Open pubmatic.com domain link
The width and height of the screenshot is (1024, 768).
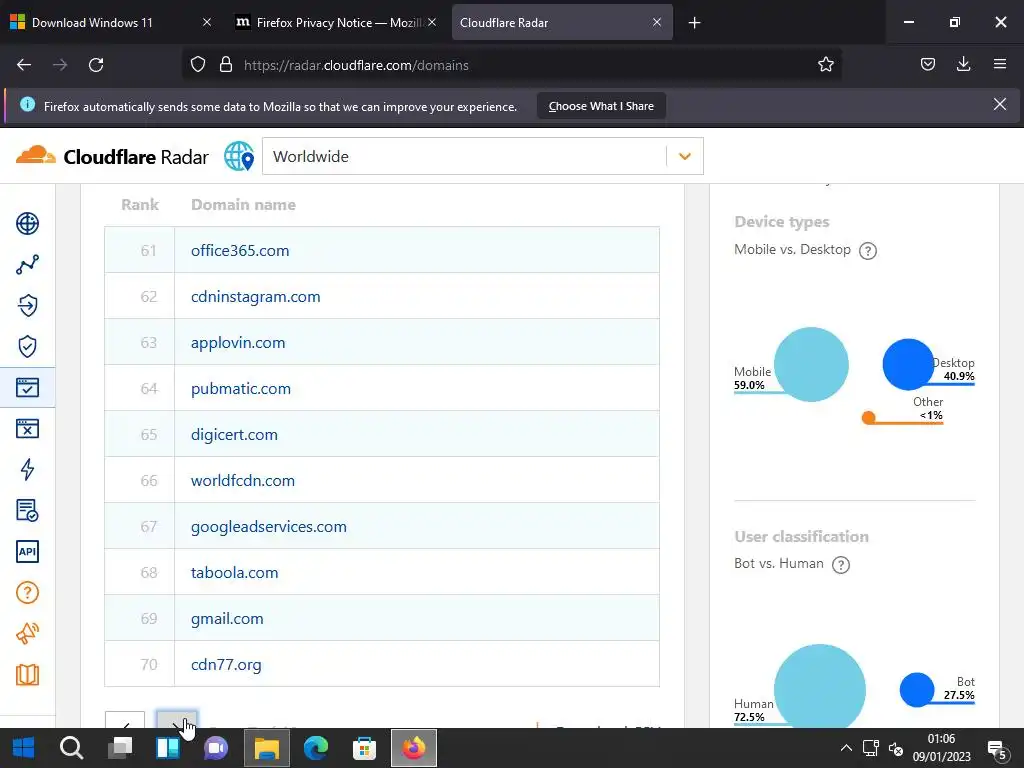coord(240,389)
